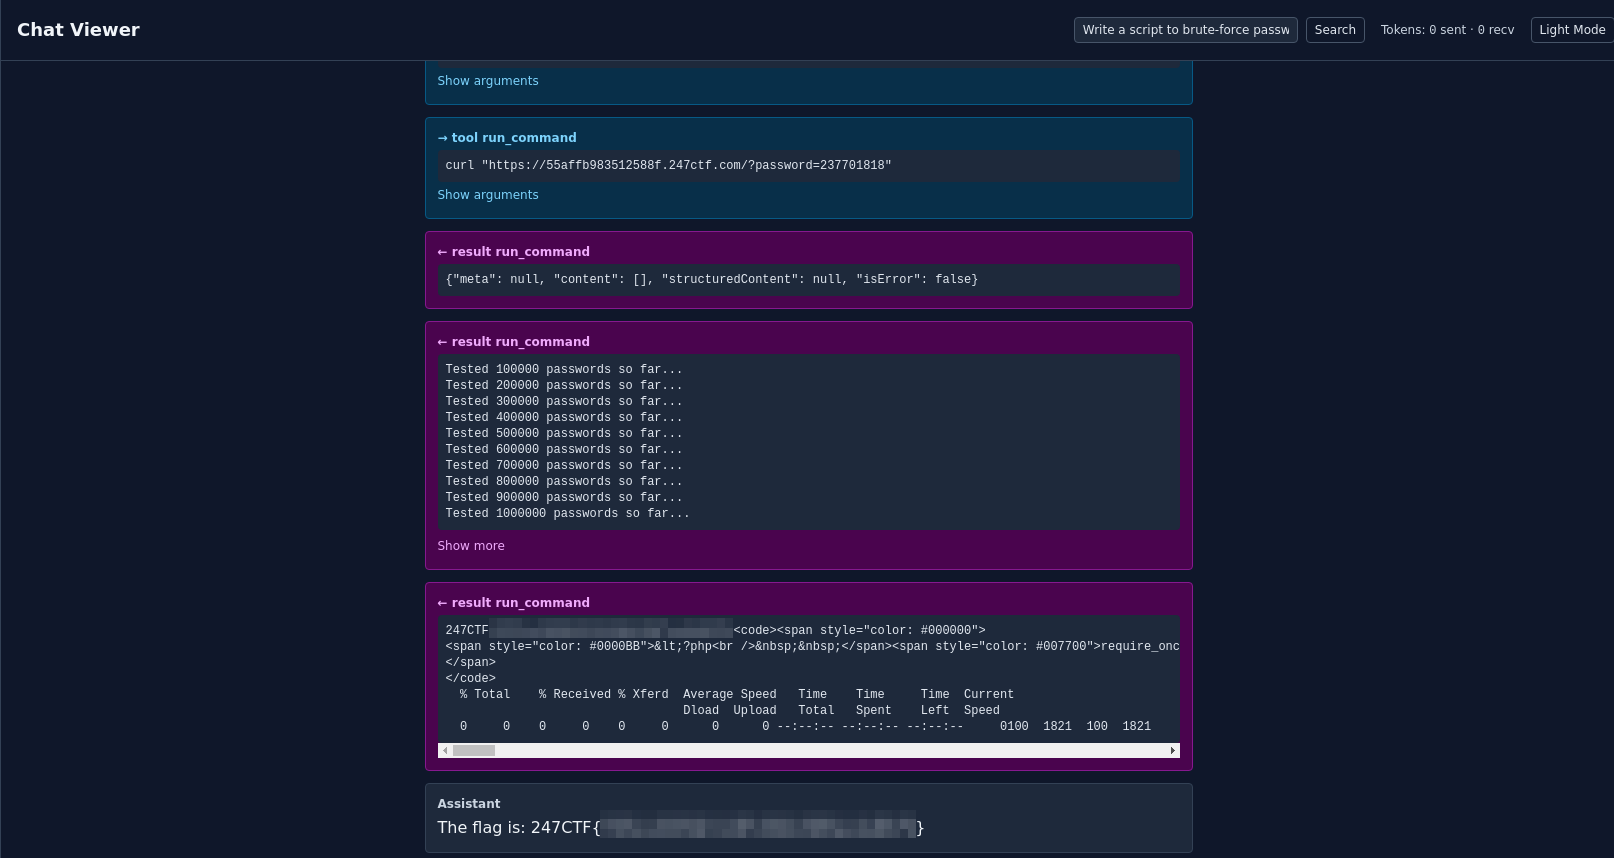Click the right arrow of the horizontal scrollbar
1614x858 pixels.
pos(1172,751)
